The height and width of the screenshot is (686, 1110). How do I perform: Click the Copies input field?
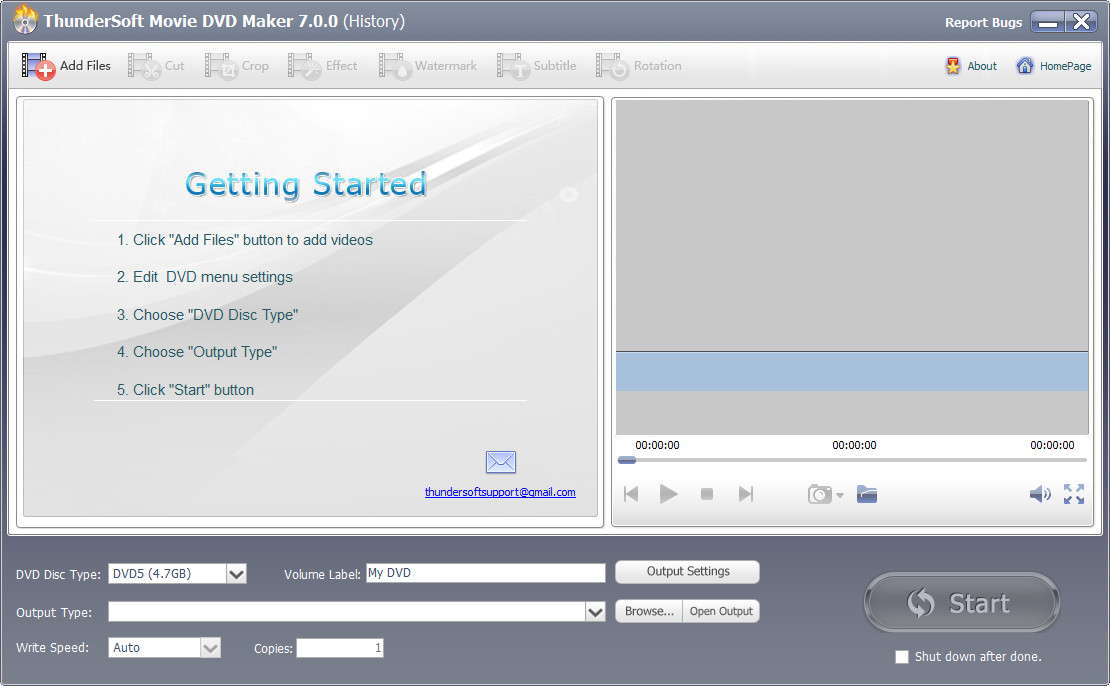(x=340, y=648)
